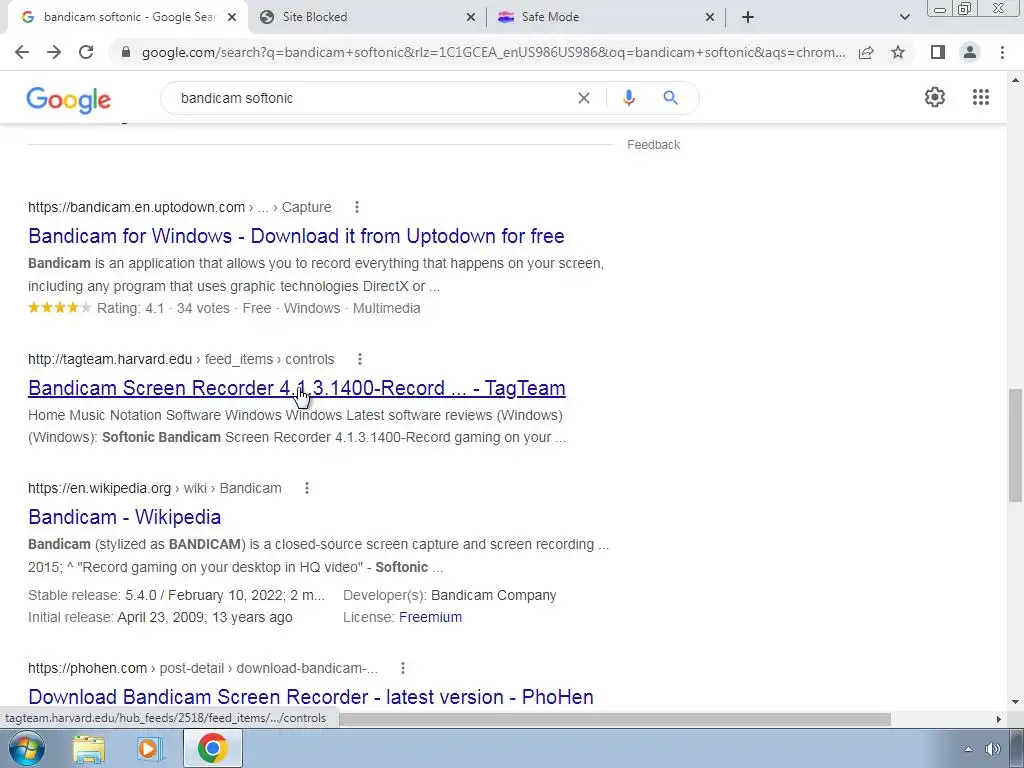Click the page scrollbar down arrow
Viewport: 1024px width, 768px height.
pyautogui.click(x=1015, y=702)
